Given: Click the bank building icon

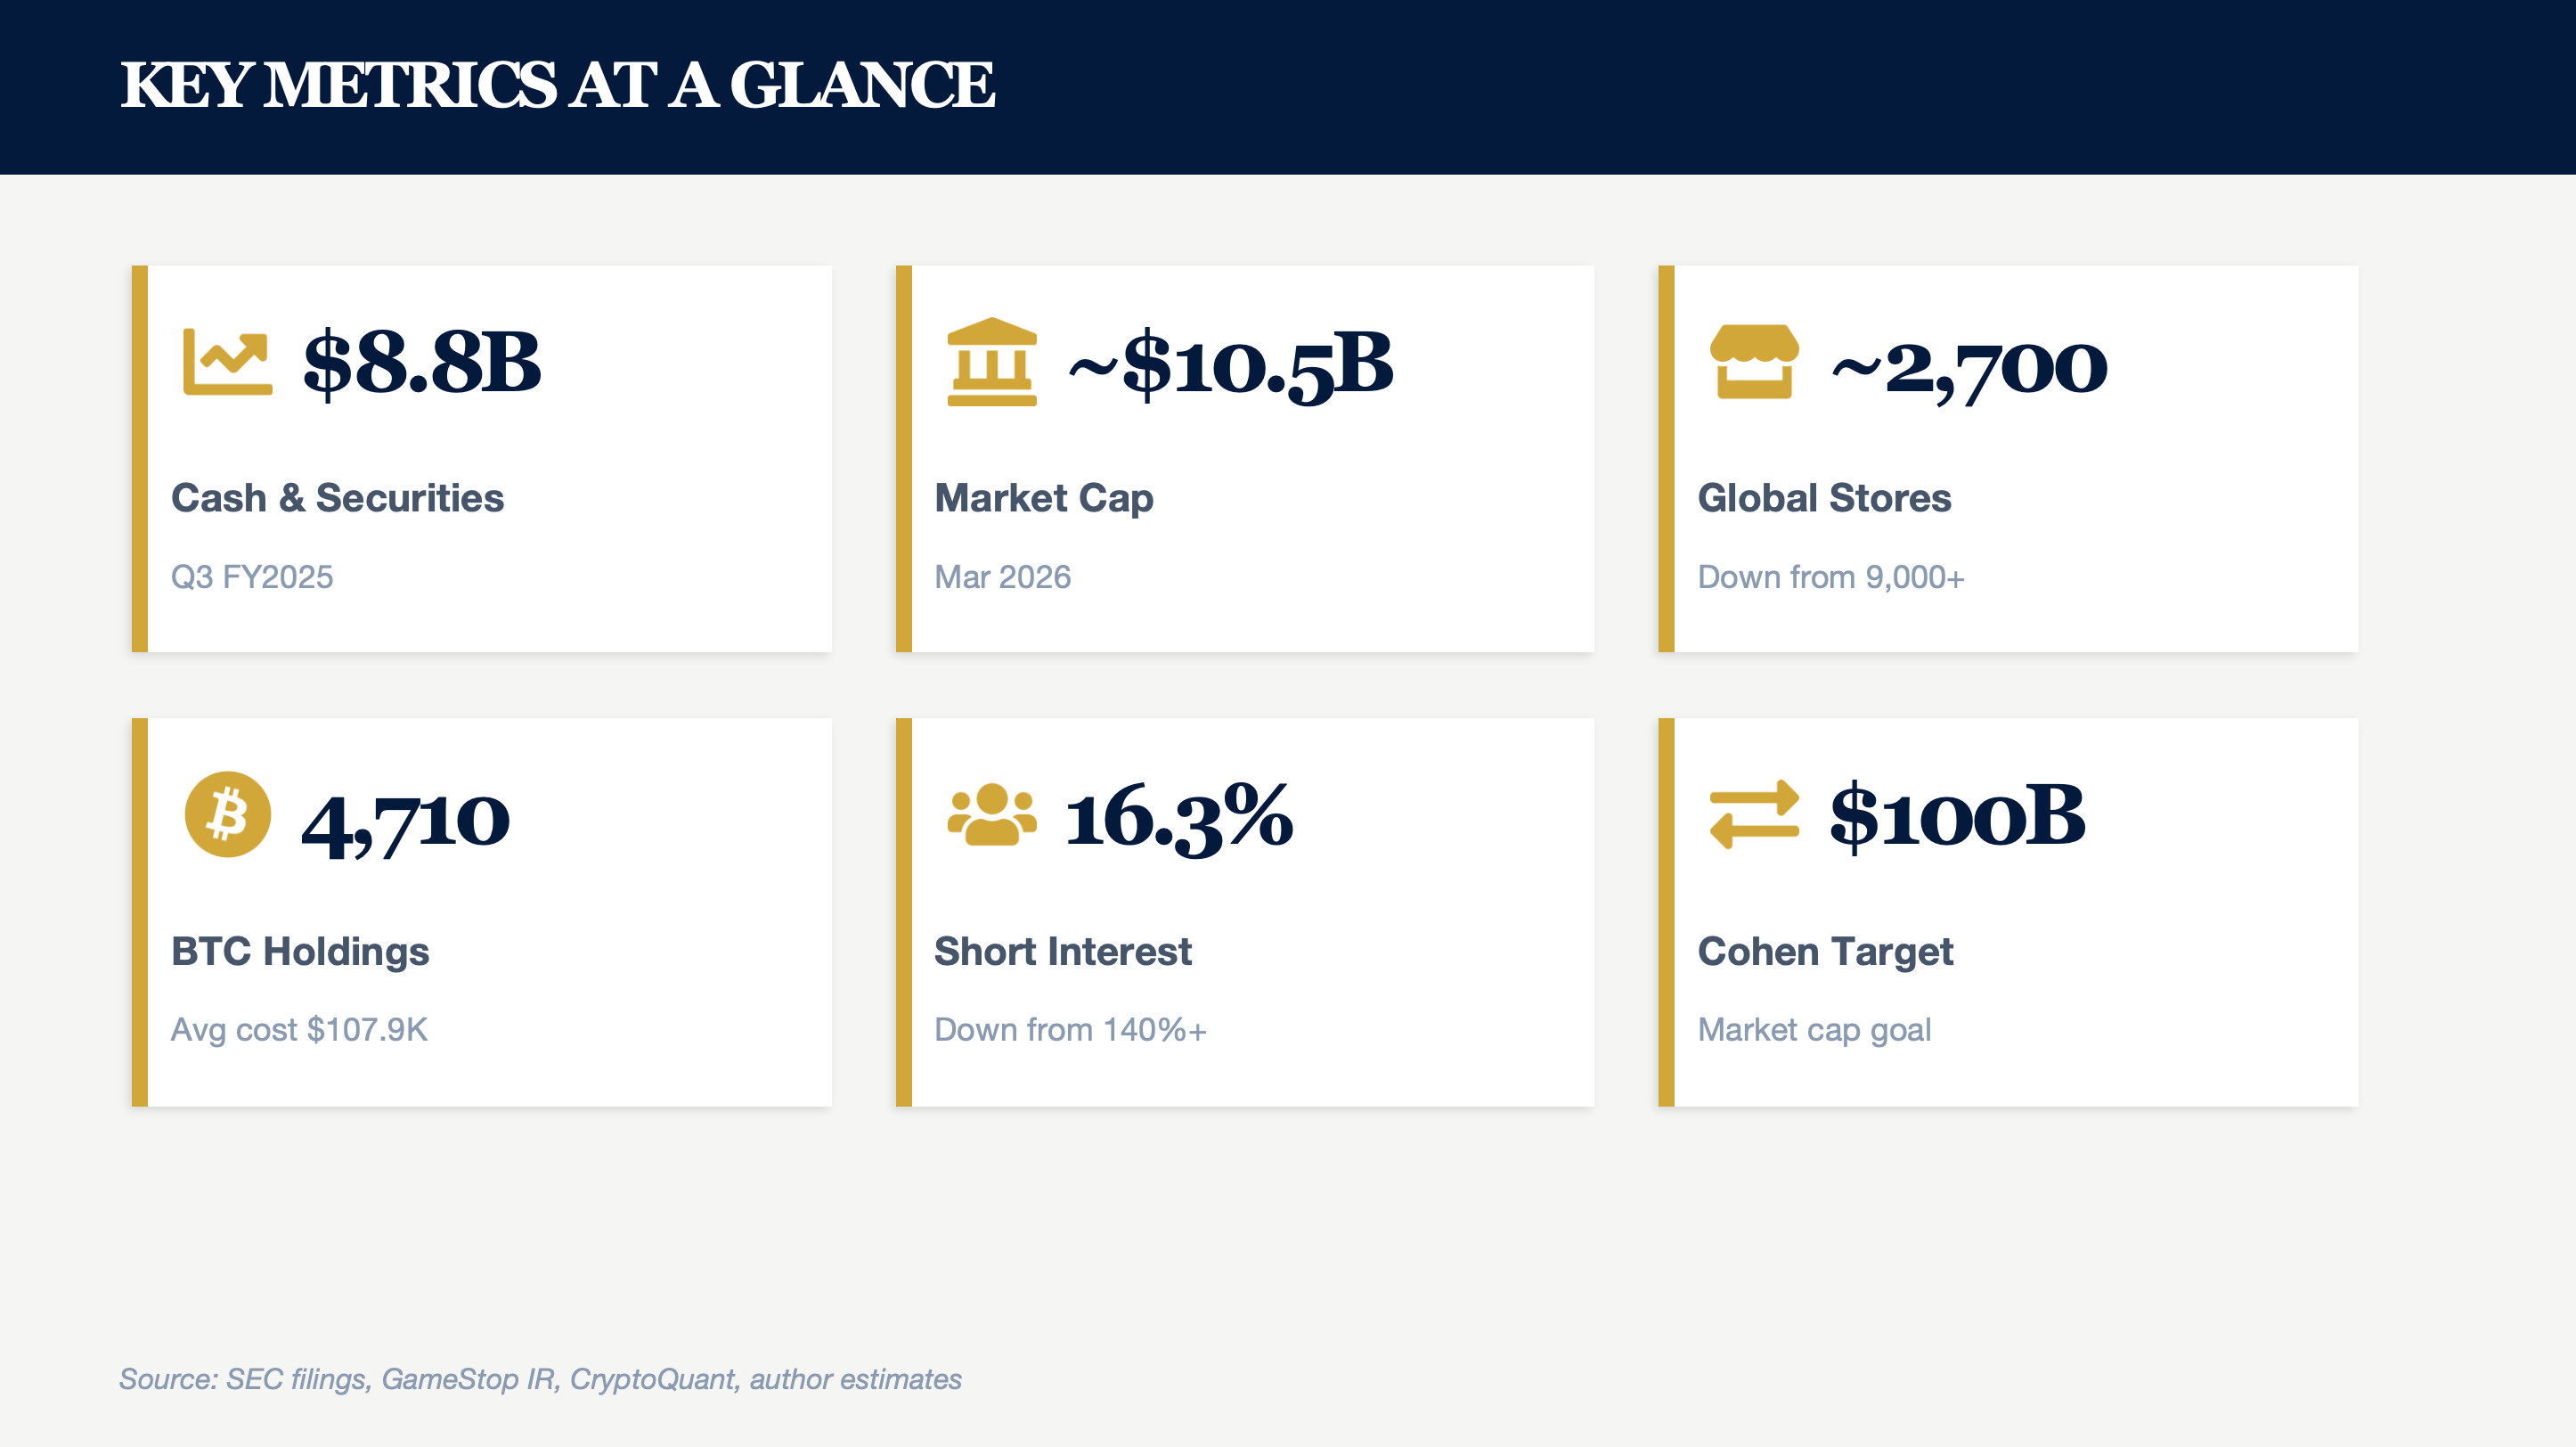Looking at the screenshot, I should coord(991,362).
